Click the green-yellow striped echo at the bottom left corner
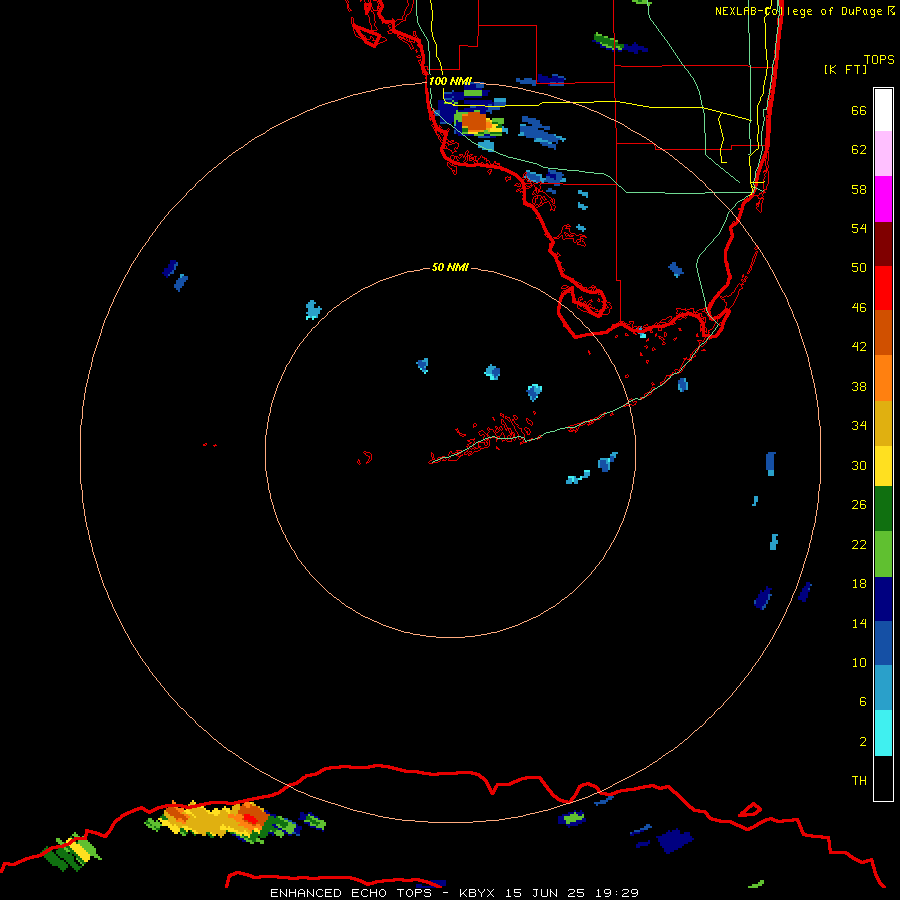Screen dimensions: 900x900 pyautogui.click(x=72, y=852)
